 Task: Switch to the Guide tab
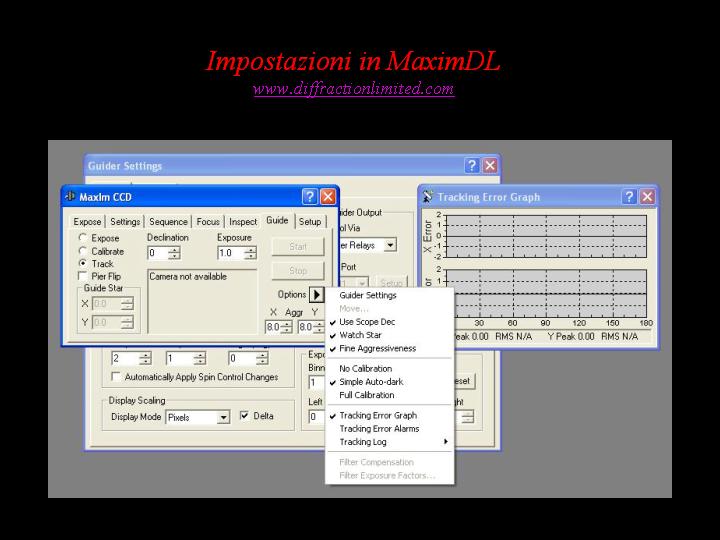click(x=277, y=220)
